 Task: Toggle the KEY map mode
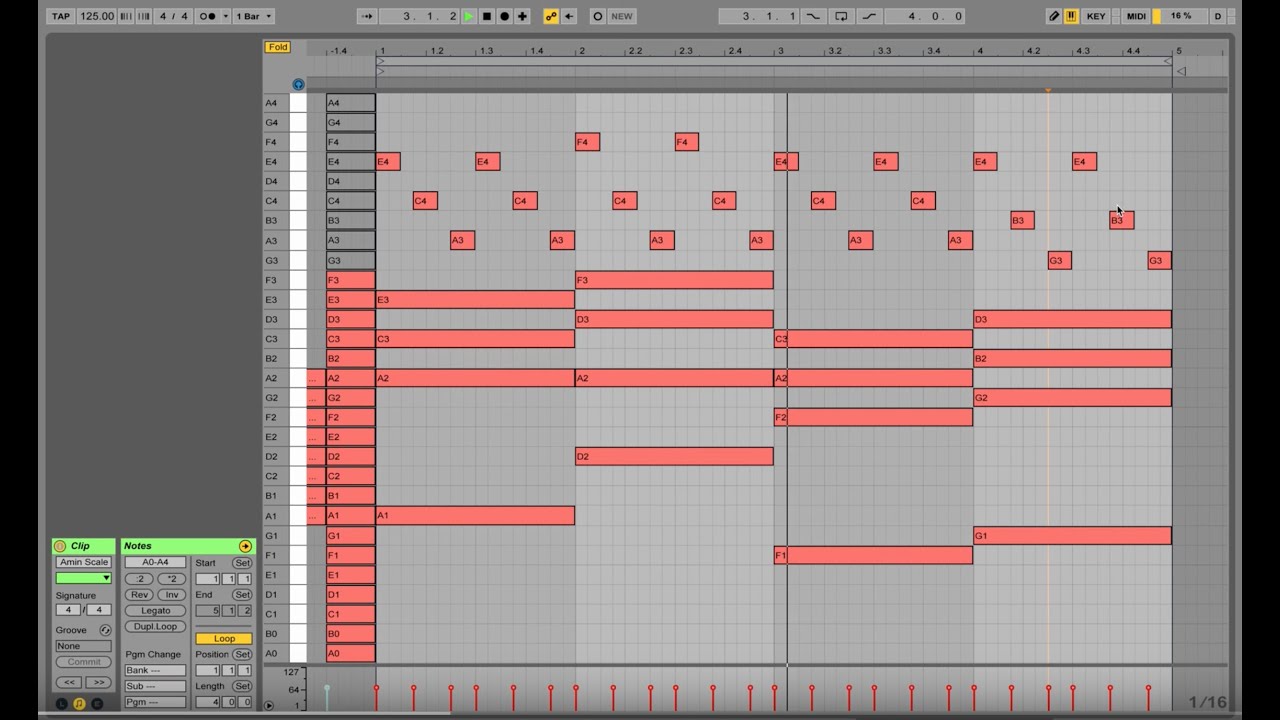click(x=1096, y=16)
